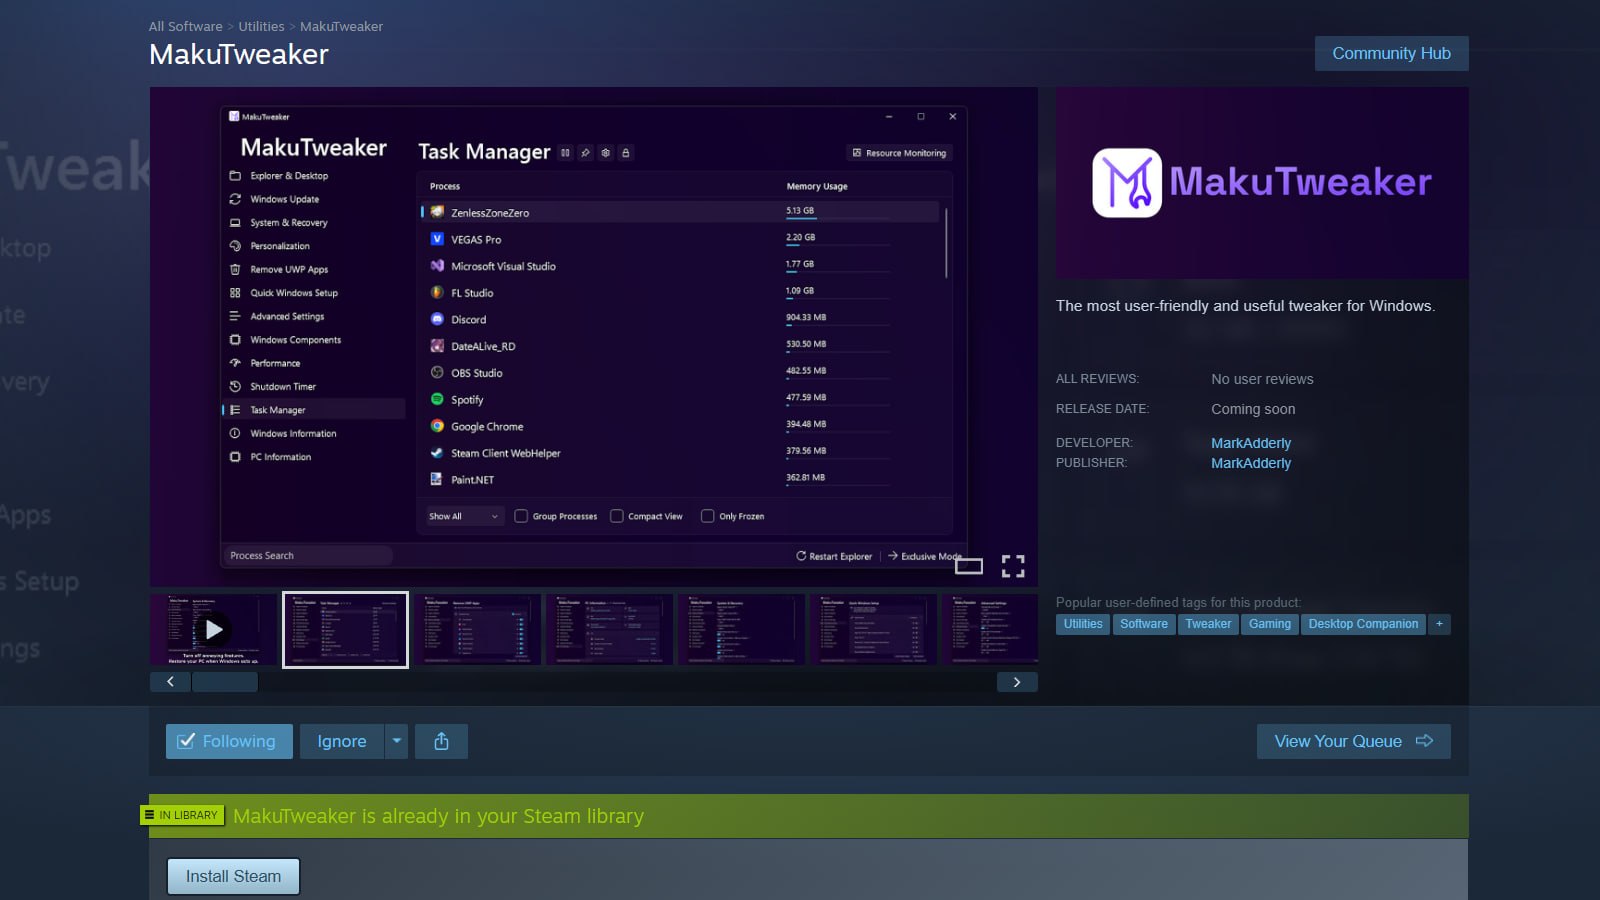Check the Group Processes box in preview
This screenshot has width=1600, height=900.
[521, 516]
